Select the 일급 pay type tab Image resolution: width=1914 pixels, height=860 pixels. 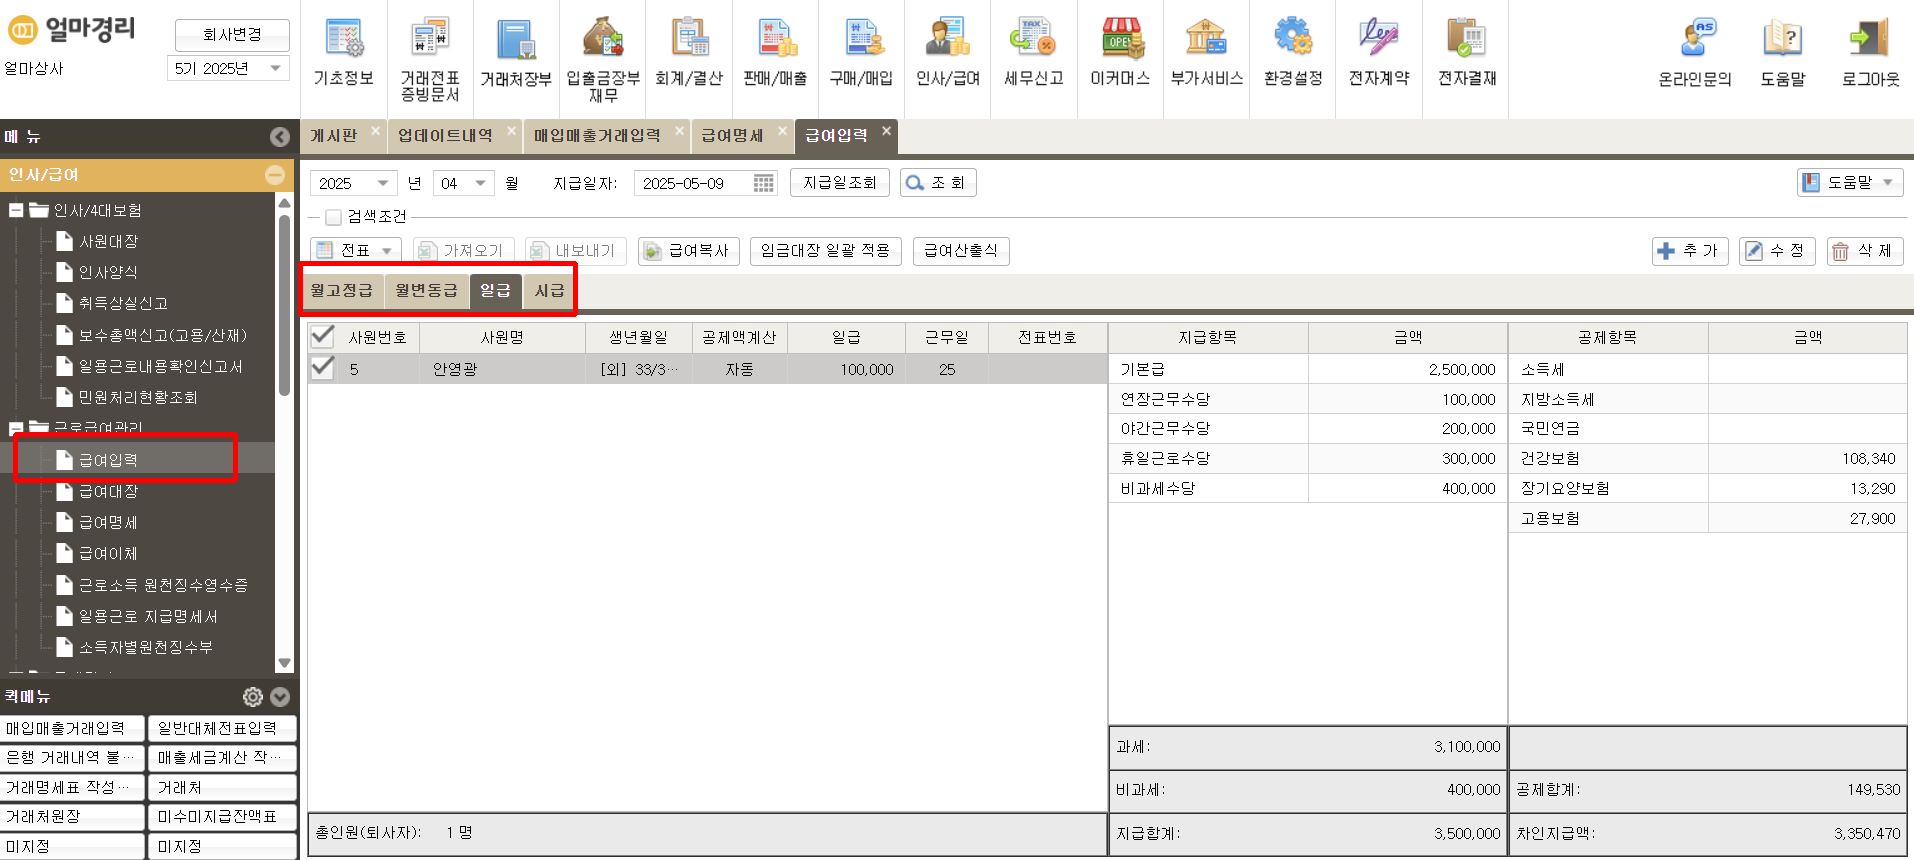tap(495, 290)
